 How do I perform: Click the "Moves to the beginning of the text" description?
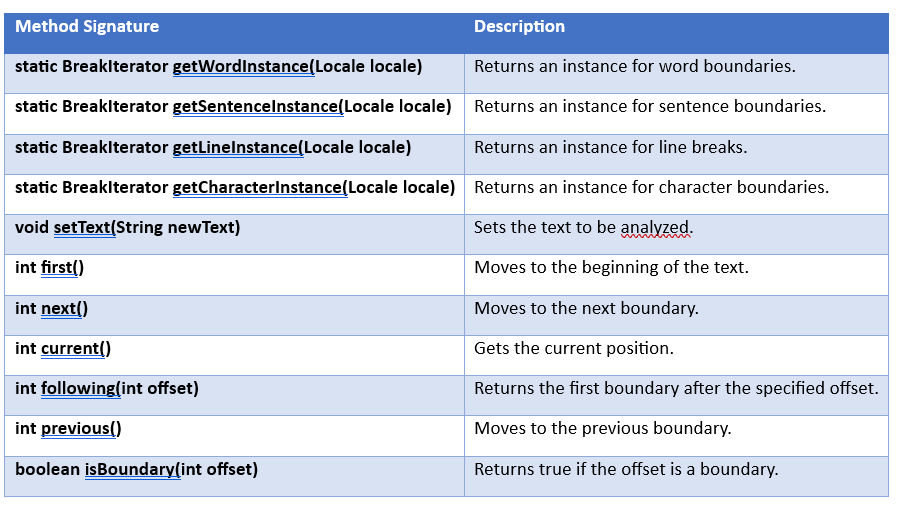pyautogui.click(x=611, y=268)
